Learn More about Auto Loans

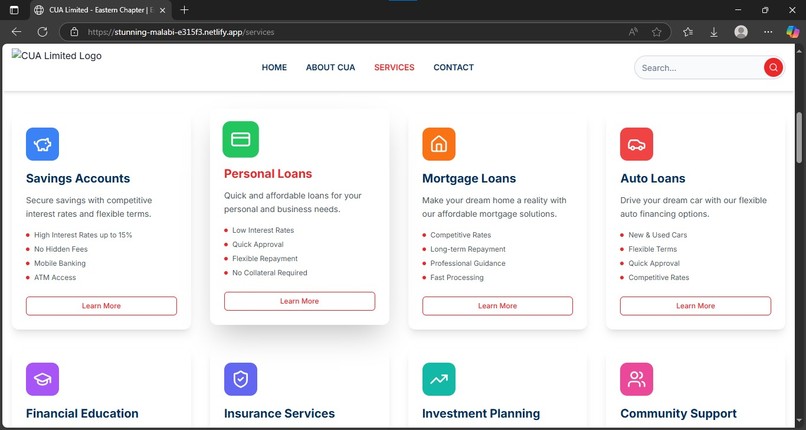pyautogui.click(x=695, y=306)
